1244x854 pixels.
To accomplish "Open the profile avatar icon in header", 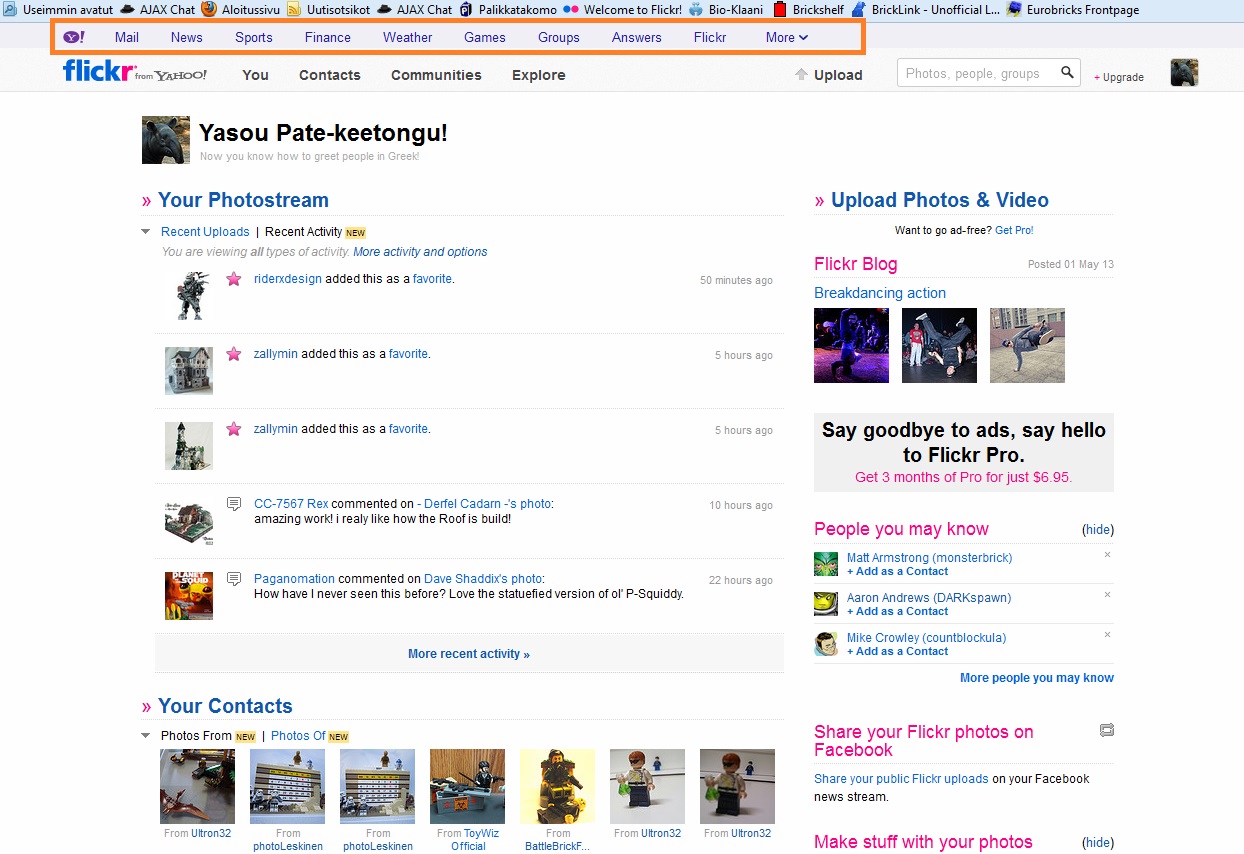I will (1184, 72).
